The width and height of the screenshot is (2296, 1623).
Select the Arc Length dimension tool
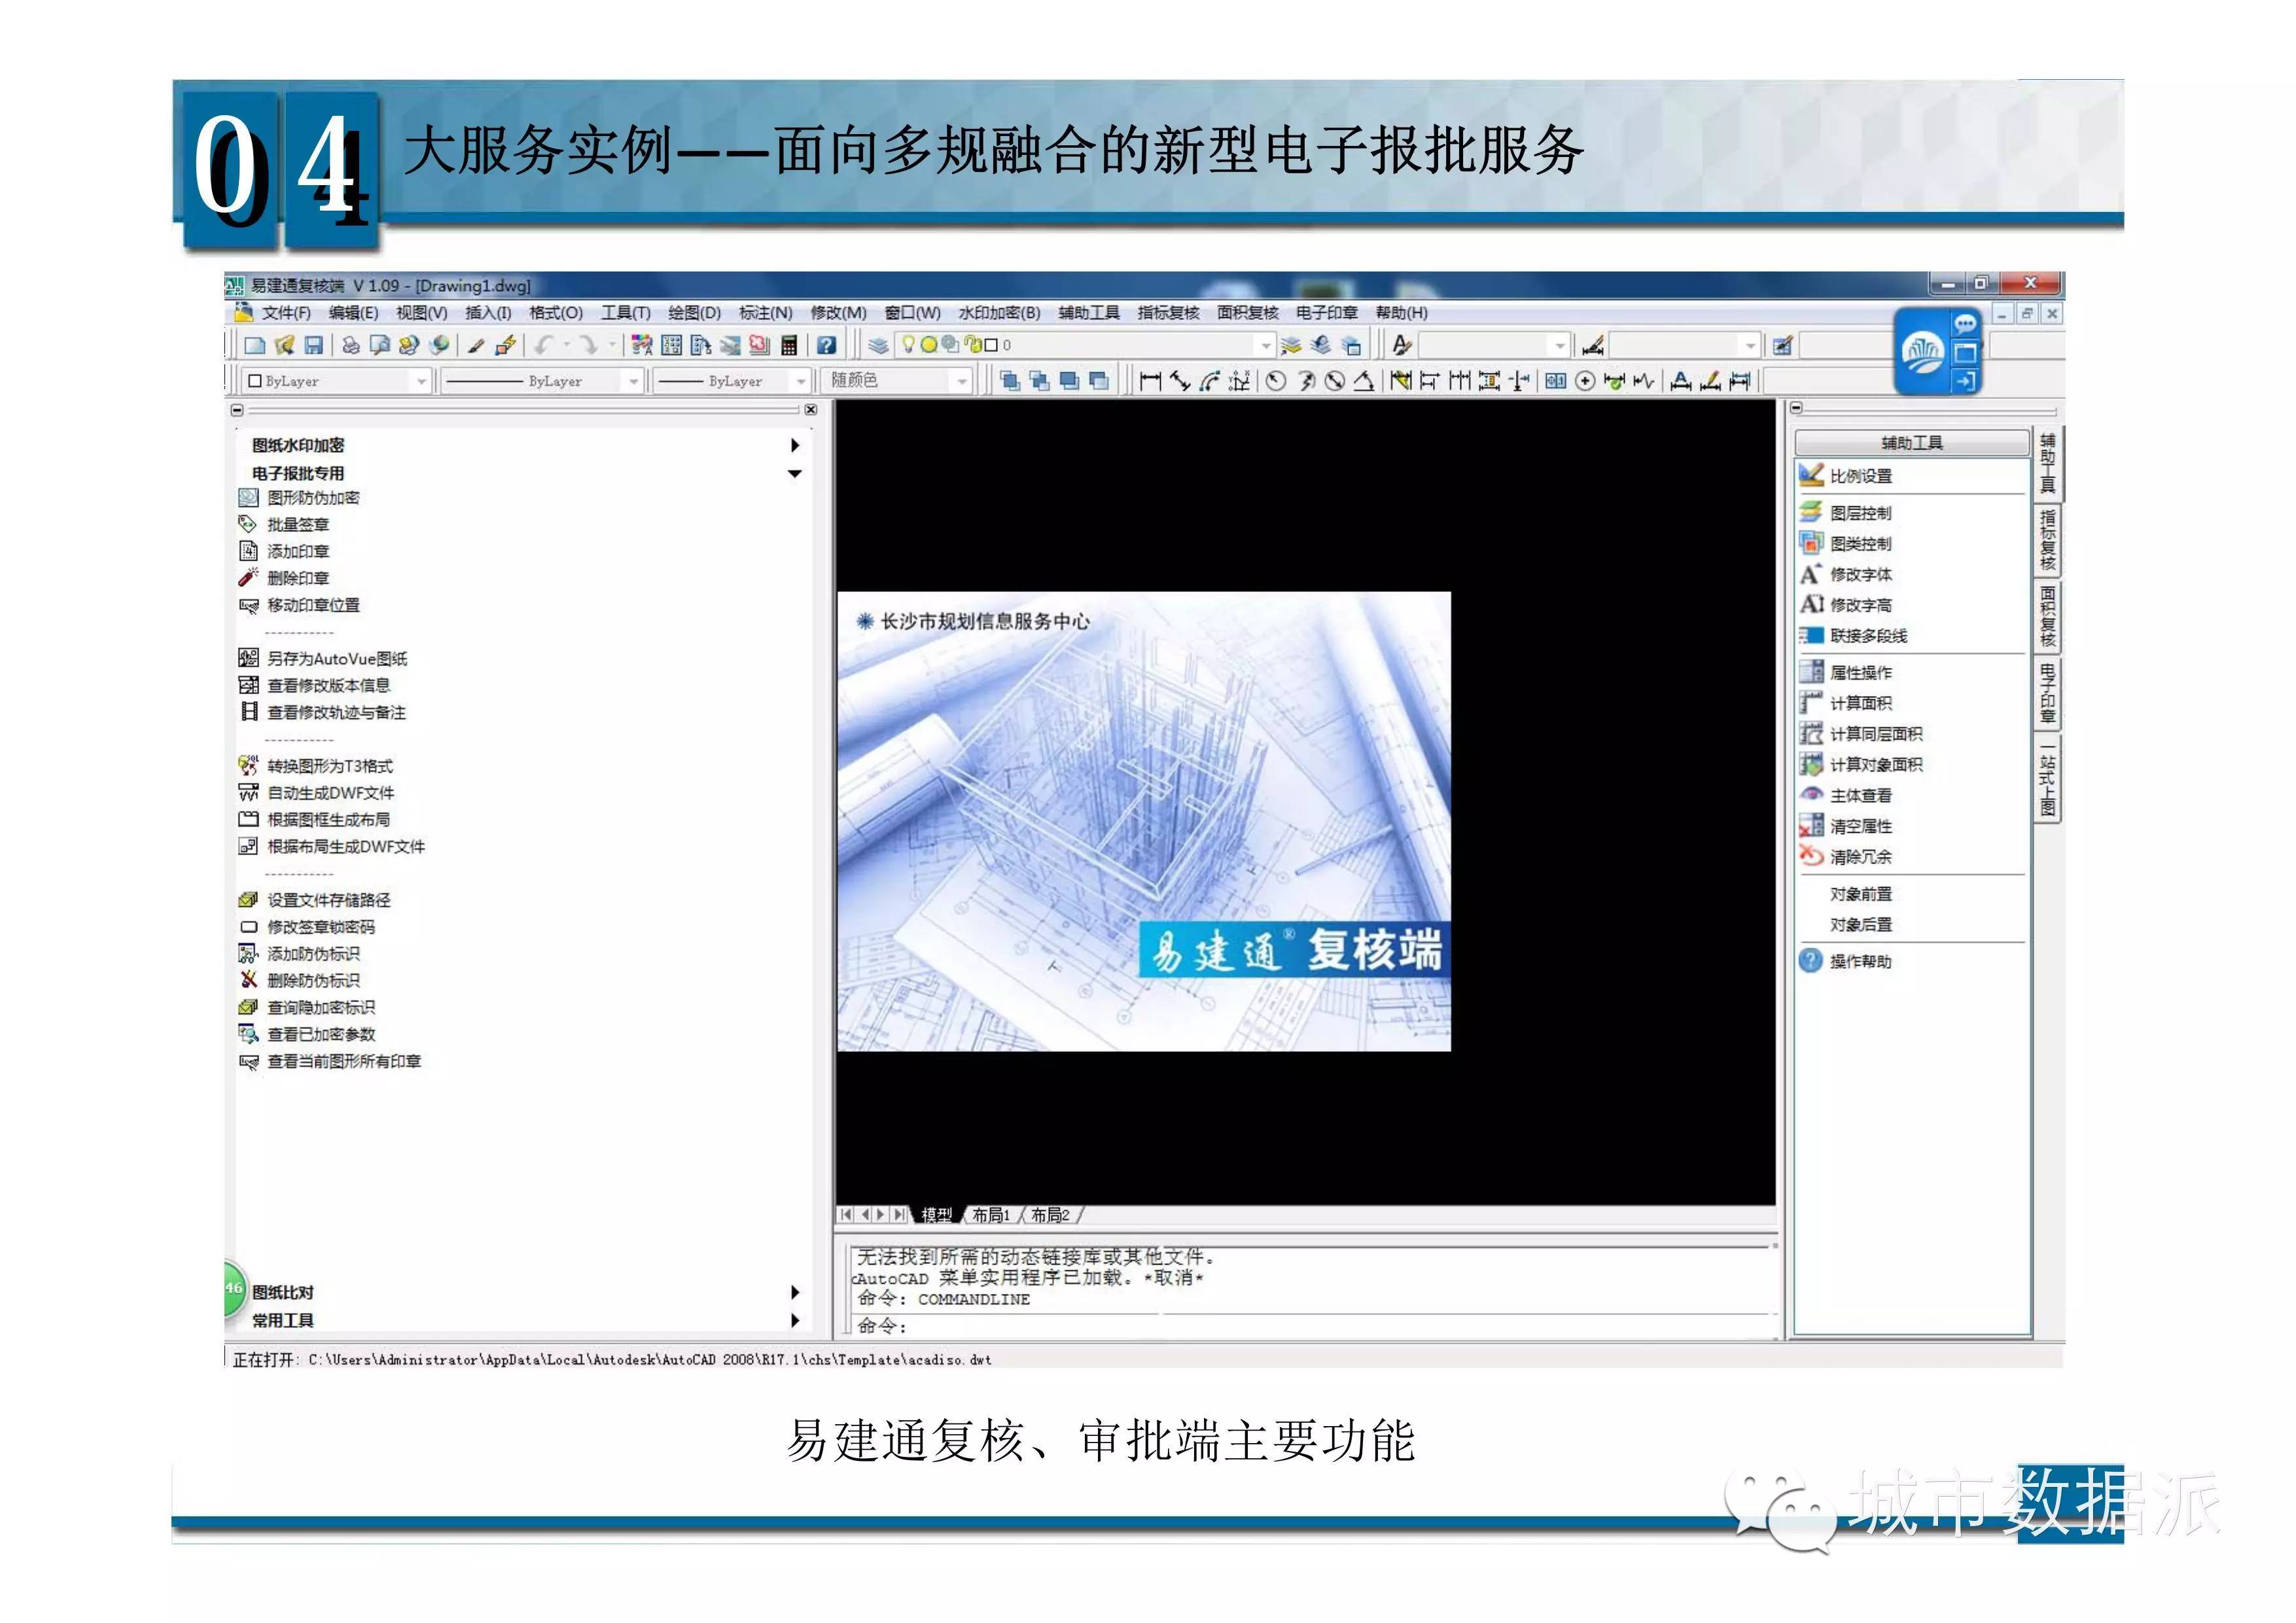[1210, 381]
